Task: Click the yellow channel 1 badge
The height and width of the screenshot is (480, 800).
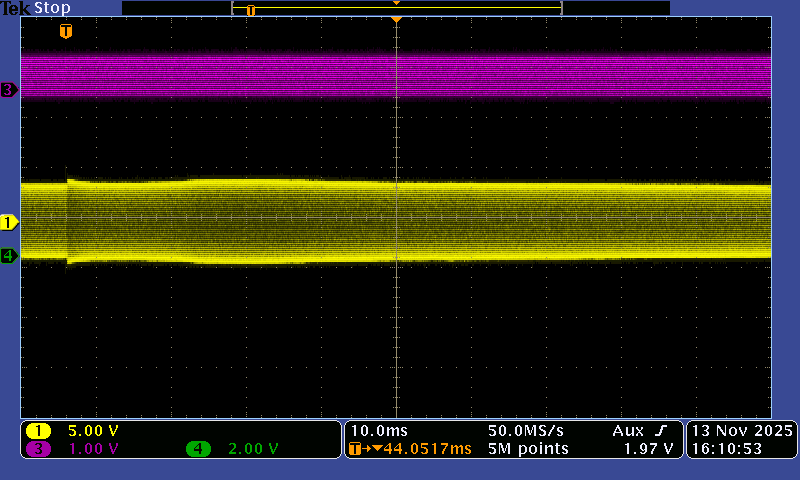Action: [39, 431]
